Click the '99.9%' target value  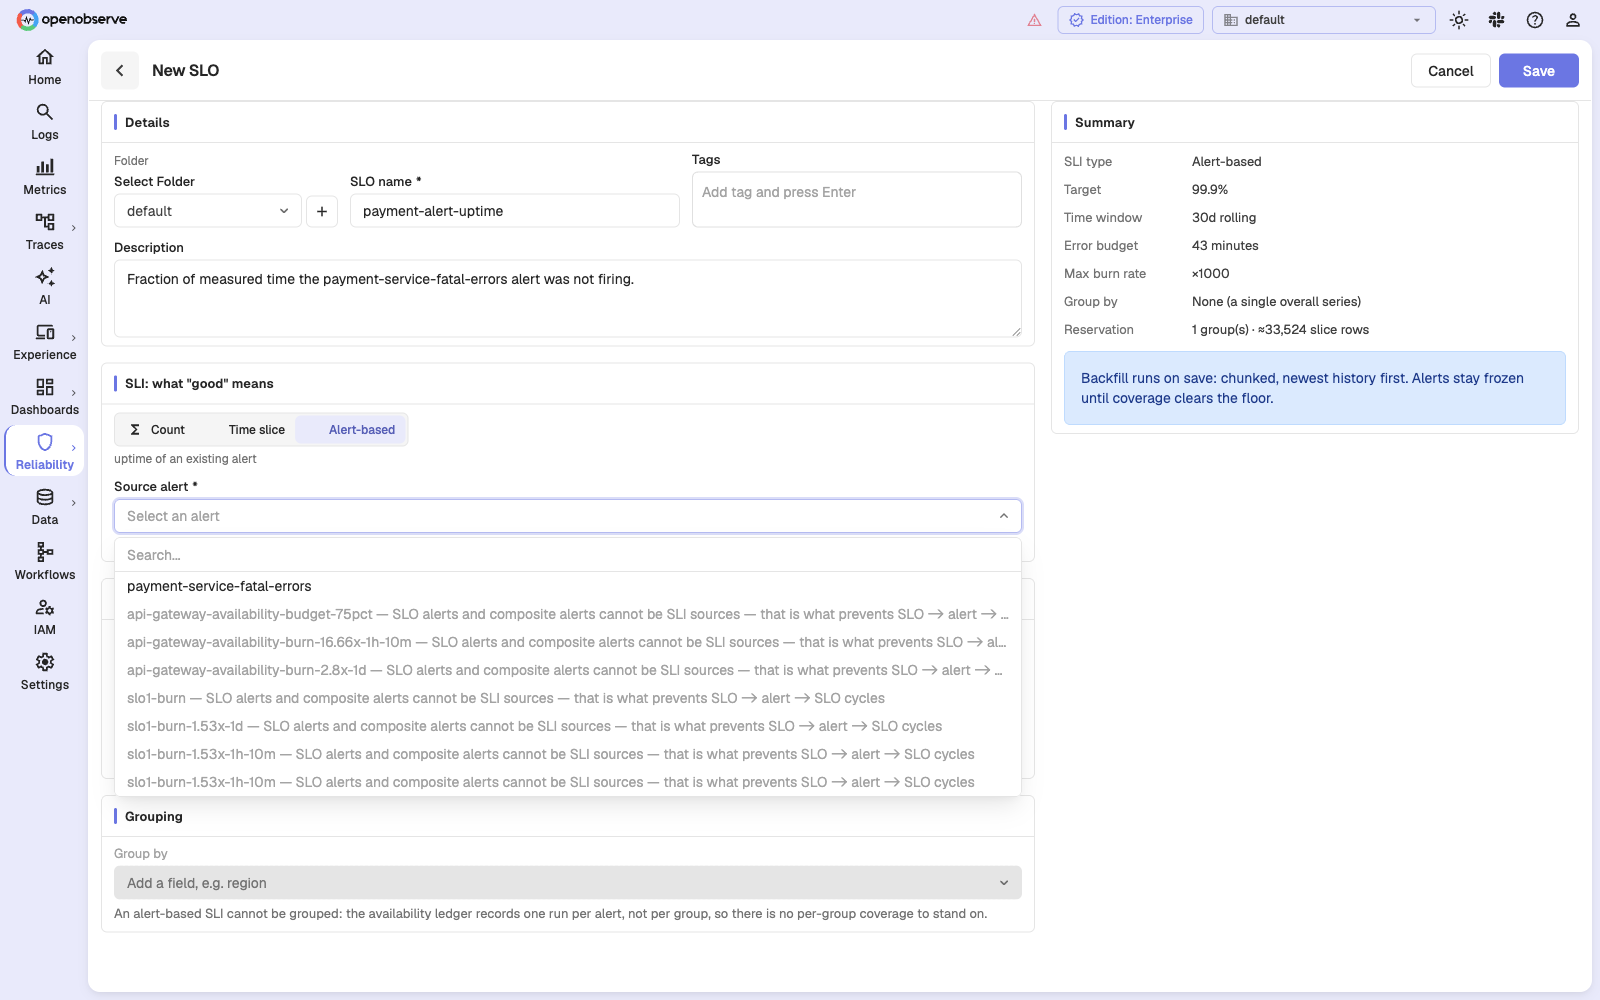click(x=1210, y=189)
